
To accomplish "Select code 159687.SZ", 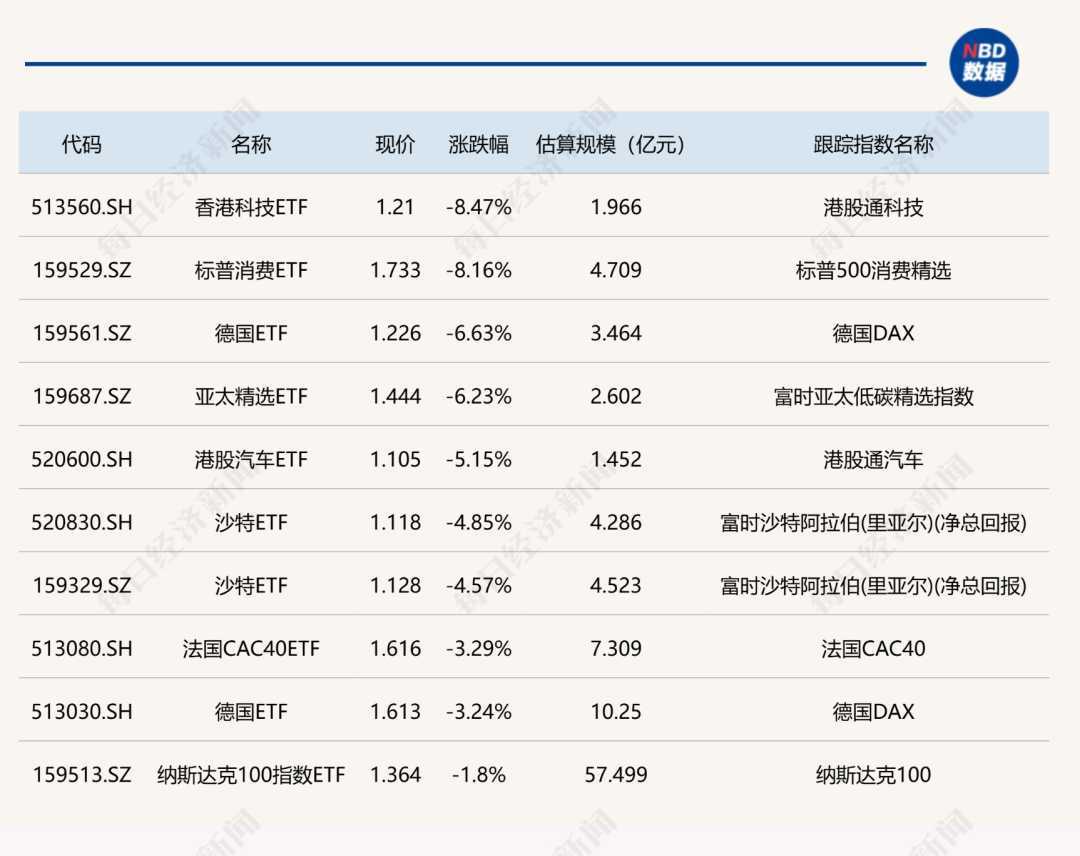I will point(81,396).
